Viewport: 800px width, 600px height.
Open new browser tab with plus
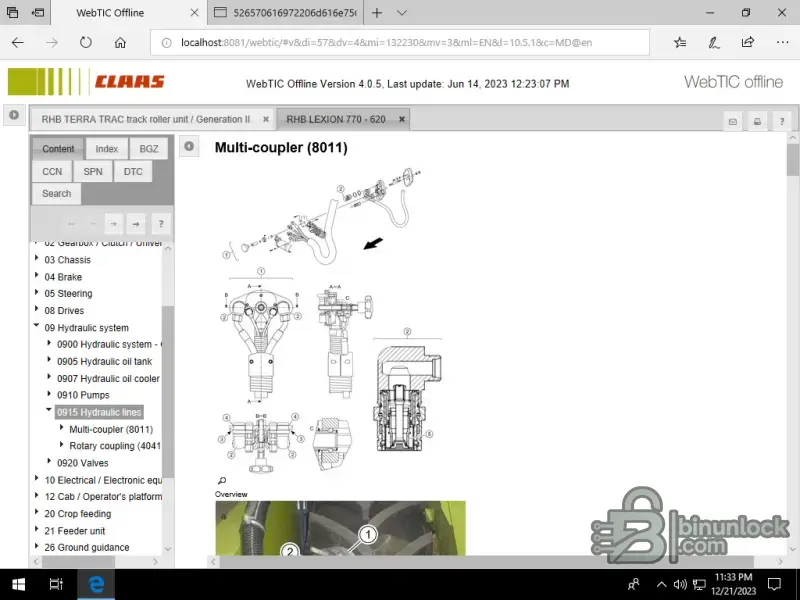(377, 13)
